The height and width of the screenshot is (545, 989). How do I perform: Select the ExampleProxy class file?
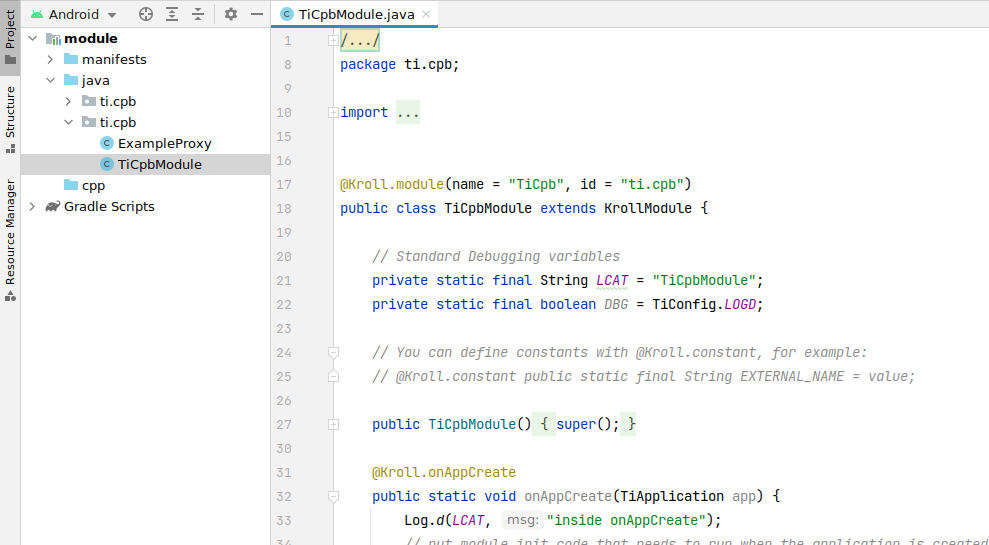[164, 143]
